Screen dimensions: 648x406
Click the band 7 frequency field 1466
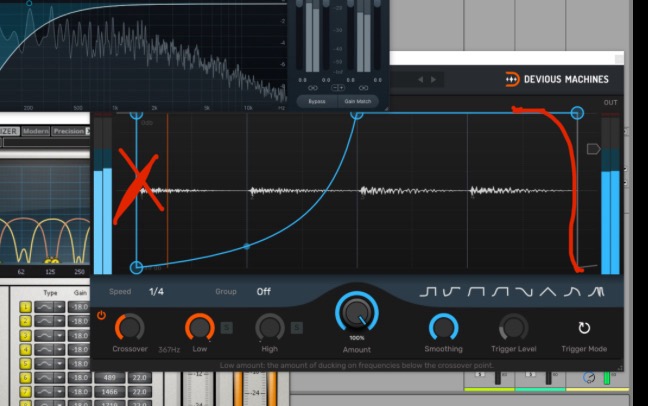point(109,392)
